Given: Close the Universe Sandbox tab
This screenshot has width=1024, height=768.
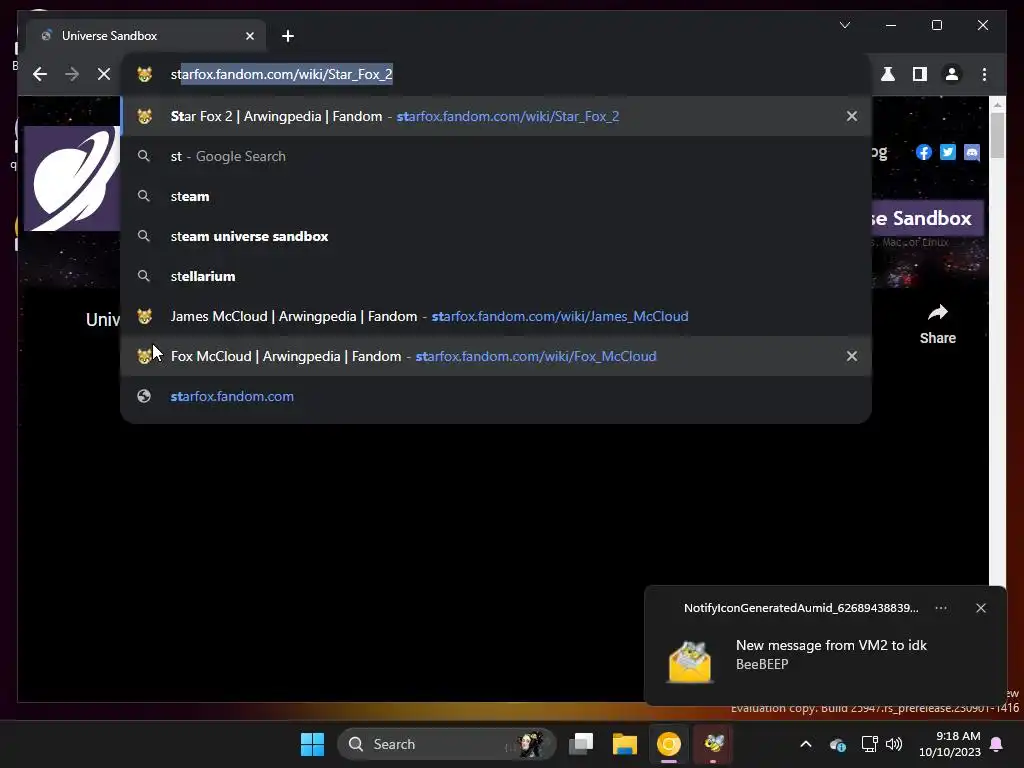Looking at the screenshot, I should pyautogui.click(x=249, y=36).
